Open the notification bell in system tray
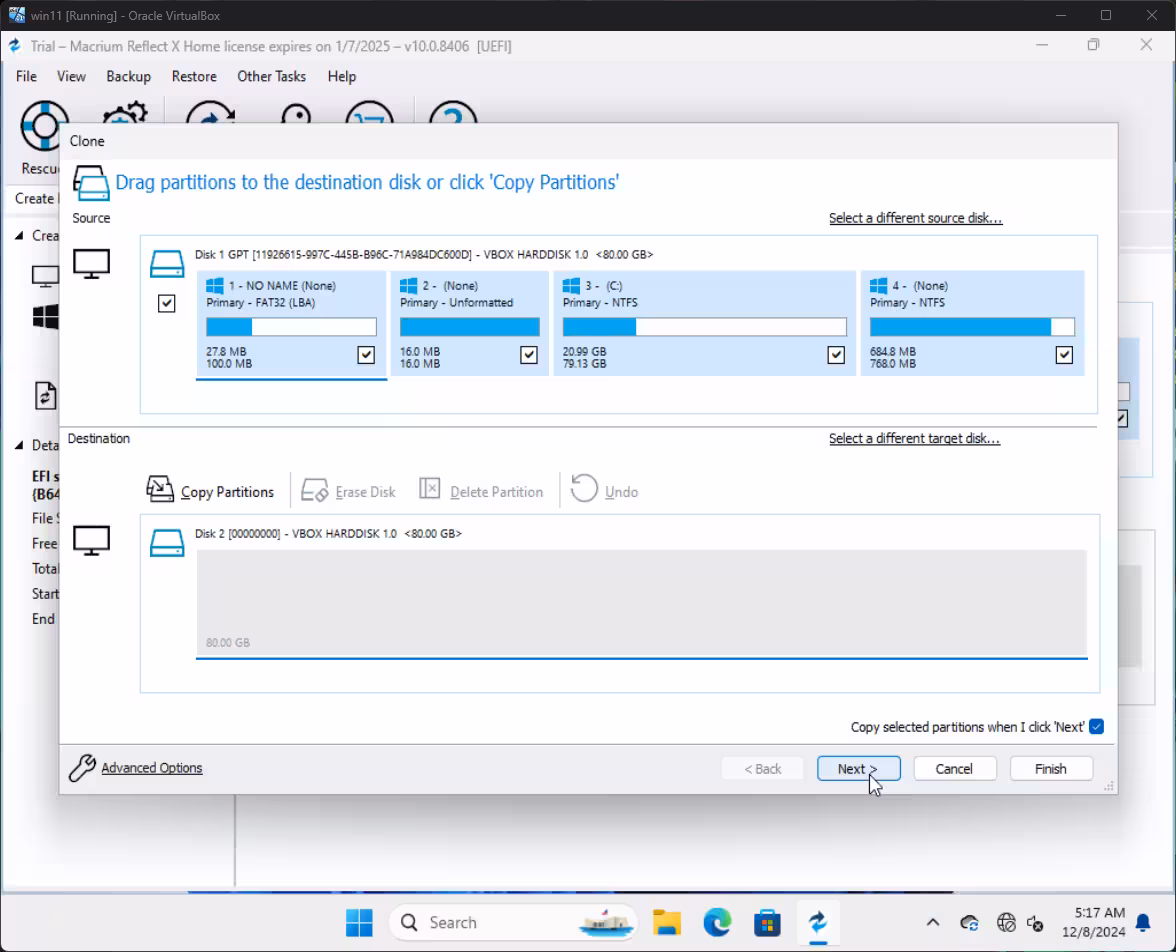Screen dimensions: 1176x952 pos(1143,923)
